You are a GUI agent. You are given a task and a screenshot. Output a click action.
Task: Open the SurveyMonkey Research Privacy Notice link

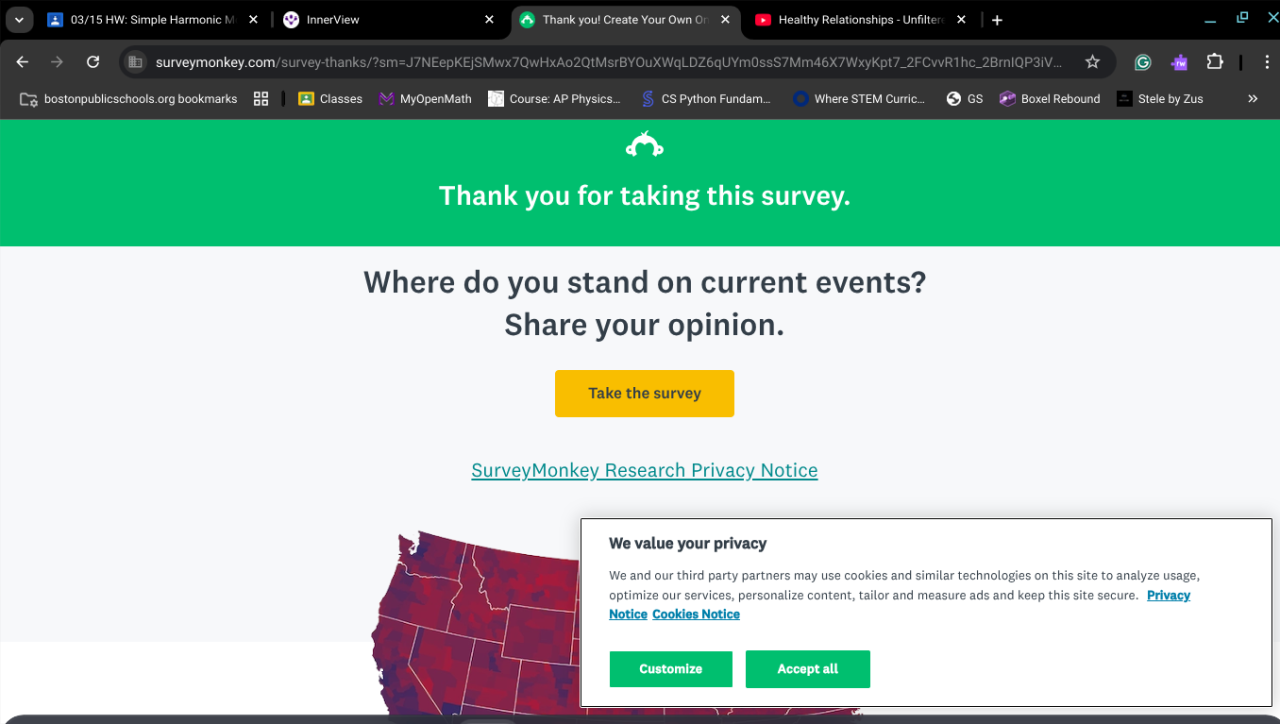click(x=644, y=470)
